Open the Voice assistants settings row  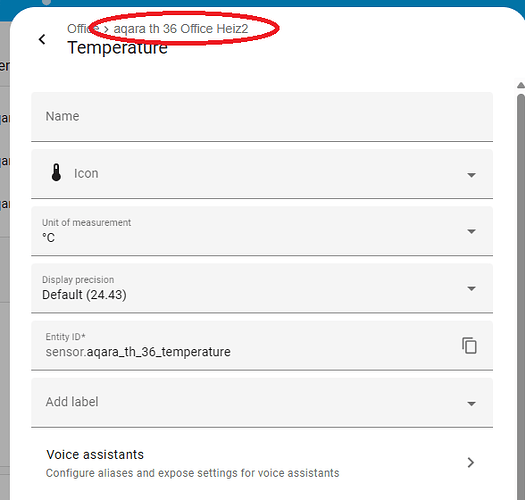(262, 463)
